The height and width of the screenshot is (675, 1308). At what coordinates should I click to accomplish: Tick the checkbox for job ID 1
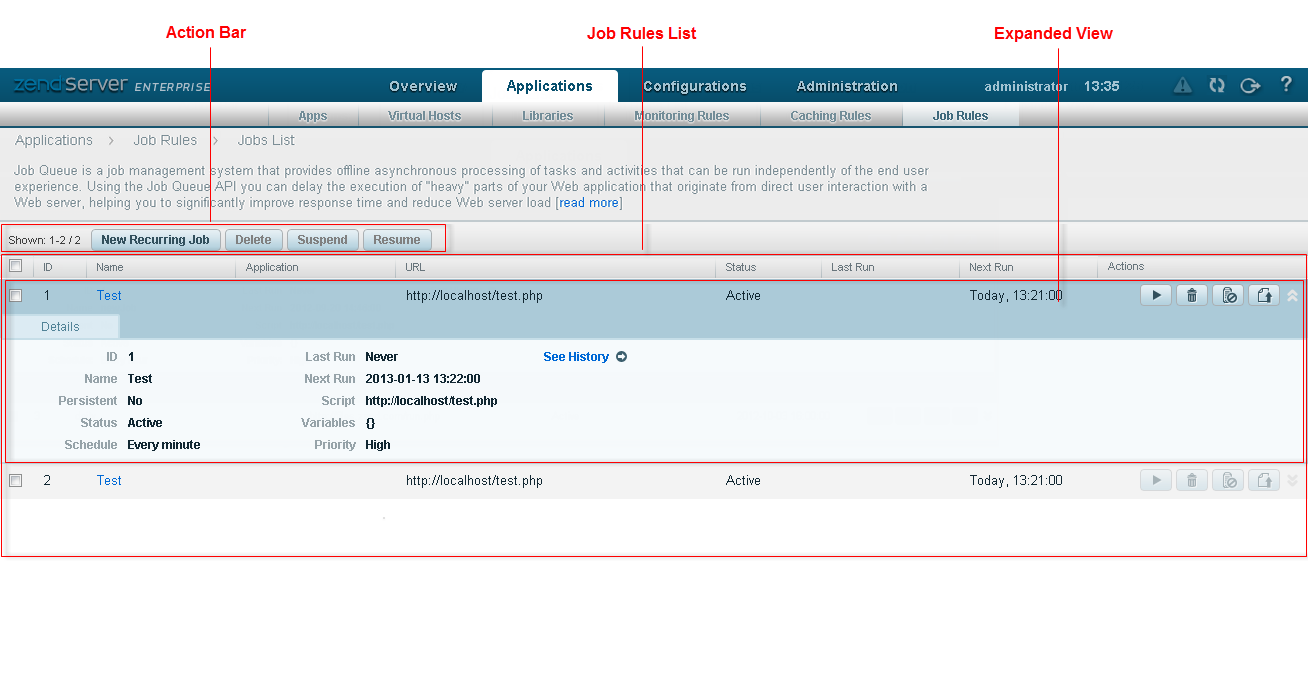pyautogui.click(x=16, y=295)
